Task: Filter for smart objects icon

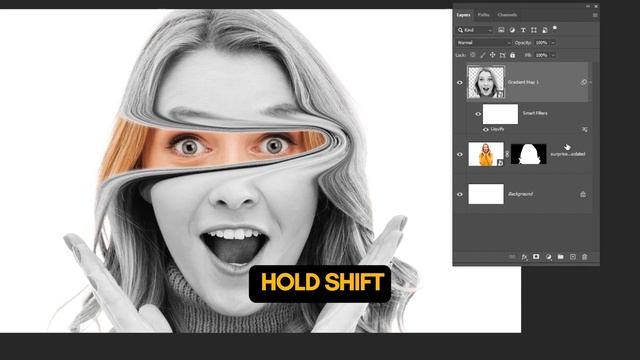Action: [544, 30]
